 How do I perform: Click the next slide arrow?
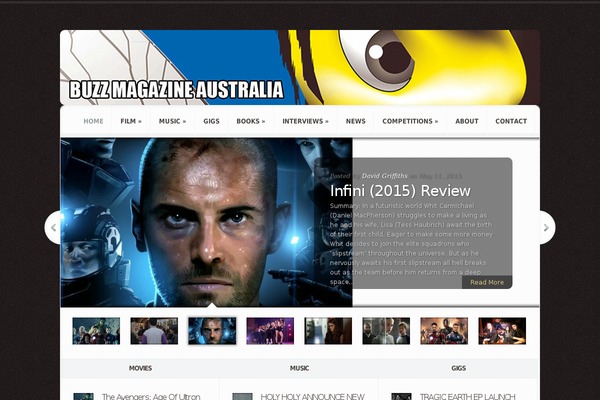547,227
